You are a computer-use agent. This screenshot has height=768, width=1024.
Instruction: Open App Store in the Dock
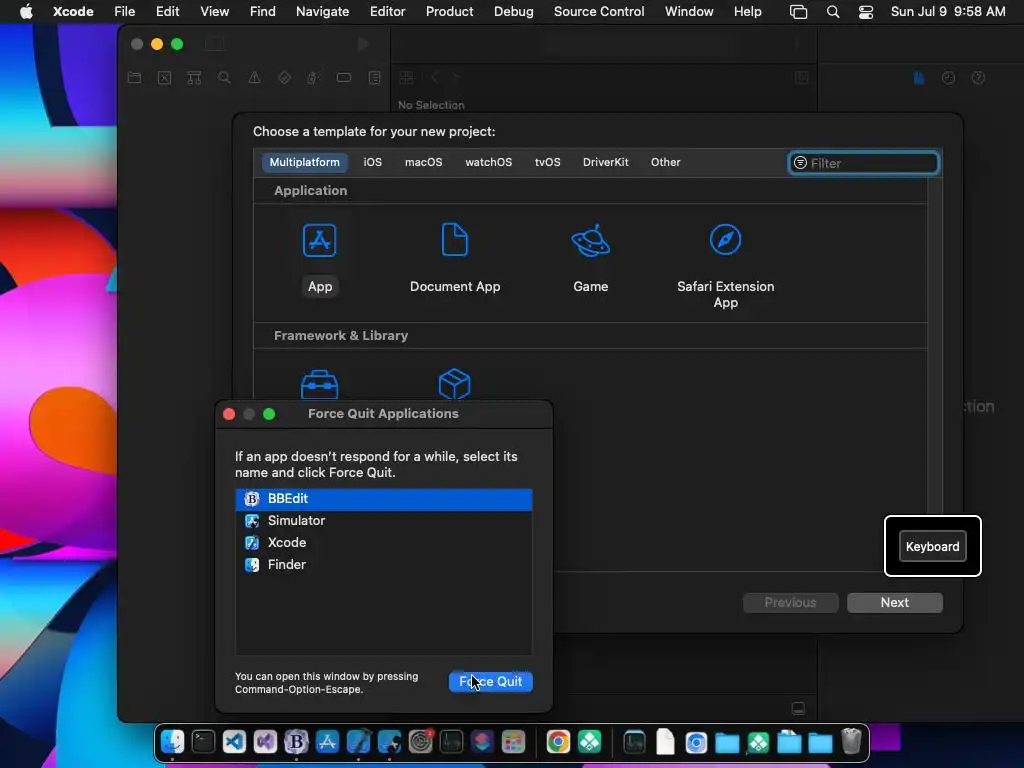[327, 742]
